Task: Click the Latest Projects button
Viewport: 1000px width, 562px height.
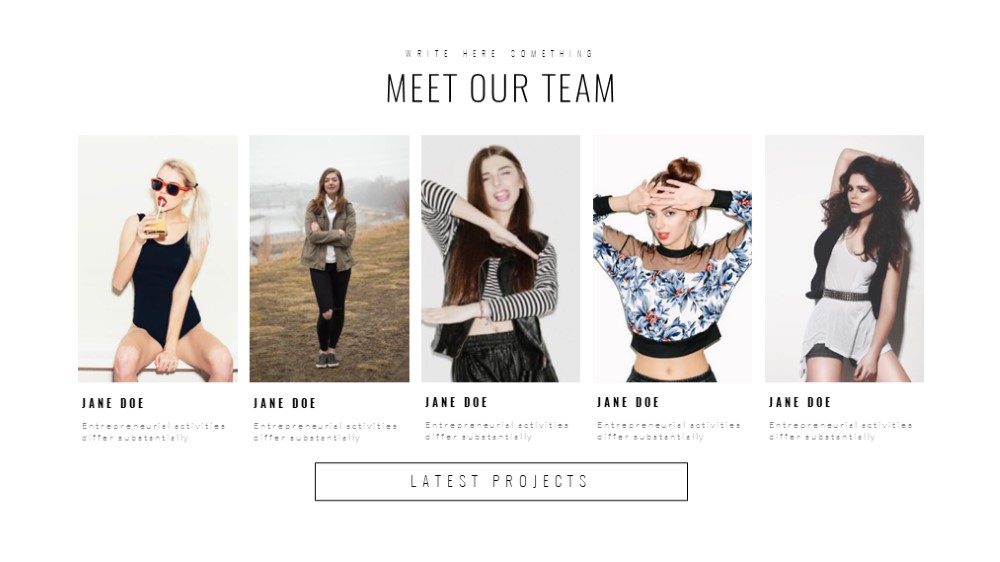Action: (501, 482)
